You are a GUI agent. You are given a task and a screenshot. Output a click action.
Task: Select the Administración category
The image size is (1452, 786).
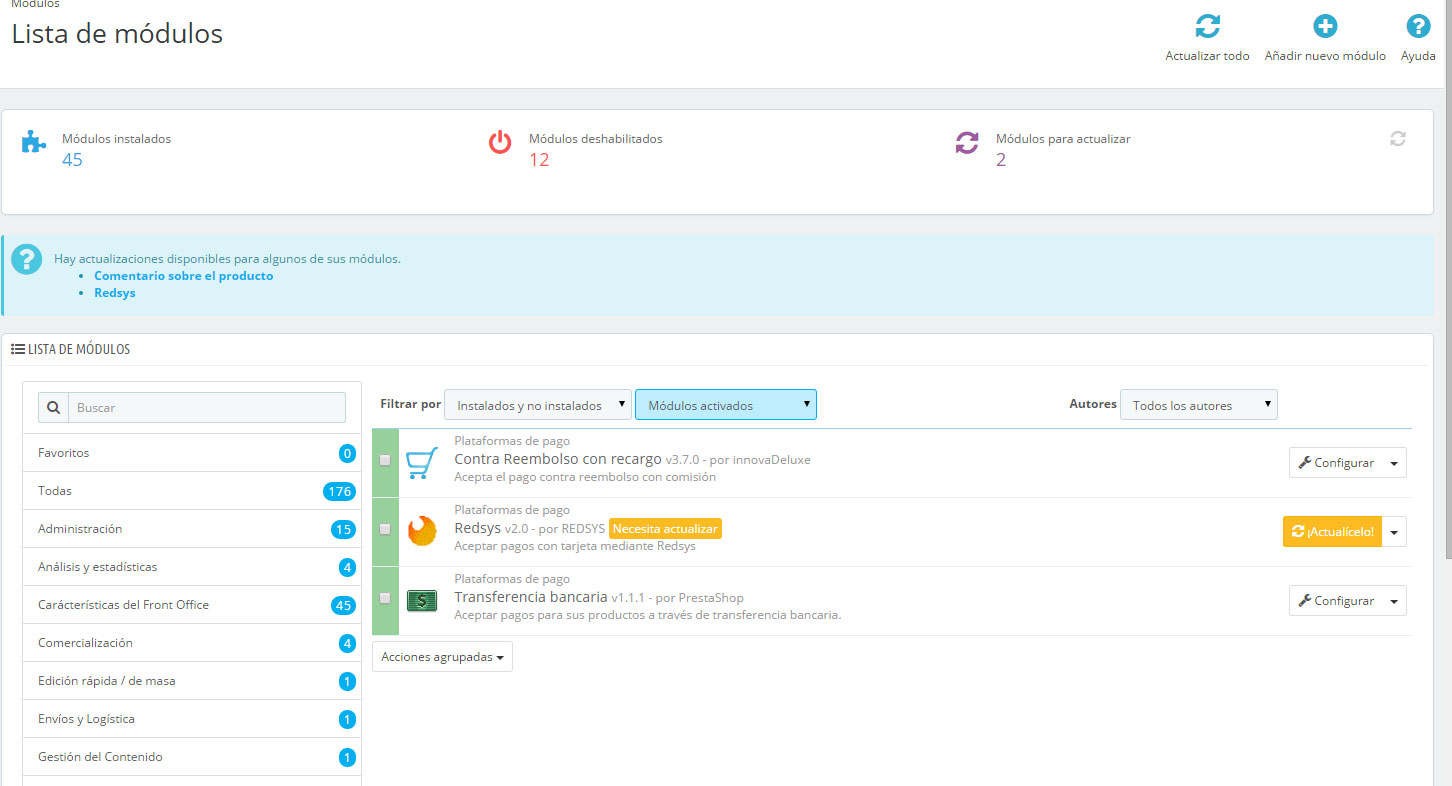pos(192,529)
